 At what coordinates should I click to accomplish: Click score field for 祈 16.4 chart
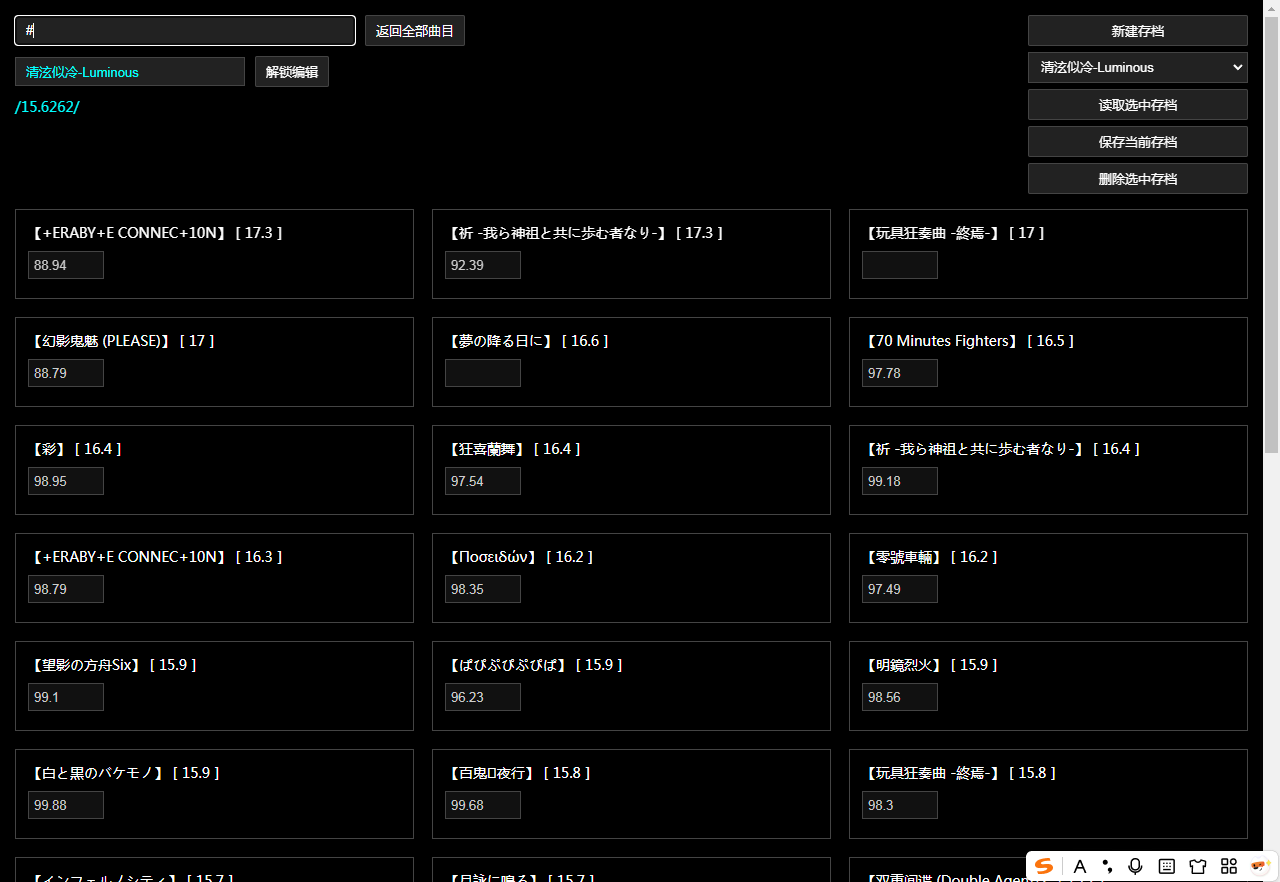(900, 481)
